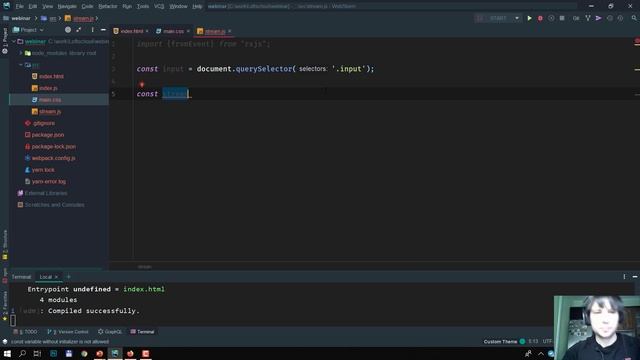
Task: Click the Run with Coverage icon
Action: pos(551,18)
